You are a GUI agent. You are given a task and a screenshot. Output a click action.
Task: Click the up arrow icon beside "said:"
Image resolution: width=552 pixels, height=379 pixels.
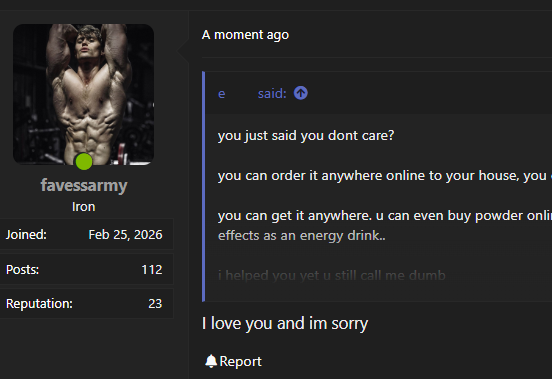click(x=301, y=93)
